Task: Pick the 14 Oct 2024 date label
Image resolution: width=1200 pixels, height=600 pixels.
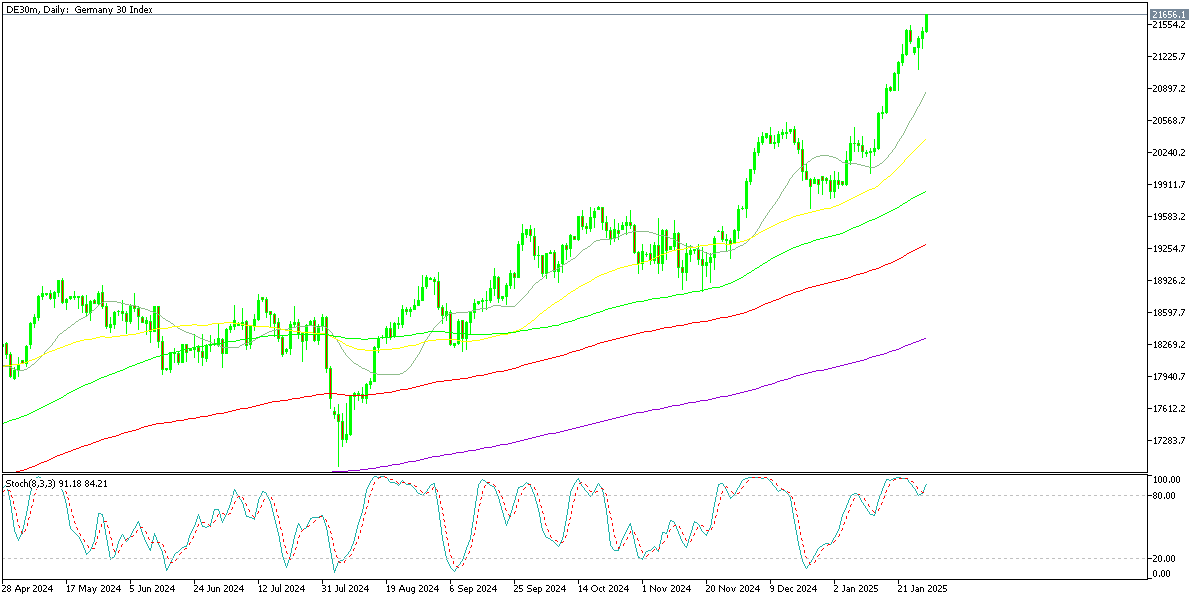Action: pyautogui.click(x=603, y=589)
